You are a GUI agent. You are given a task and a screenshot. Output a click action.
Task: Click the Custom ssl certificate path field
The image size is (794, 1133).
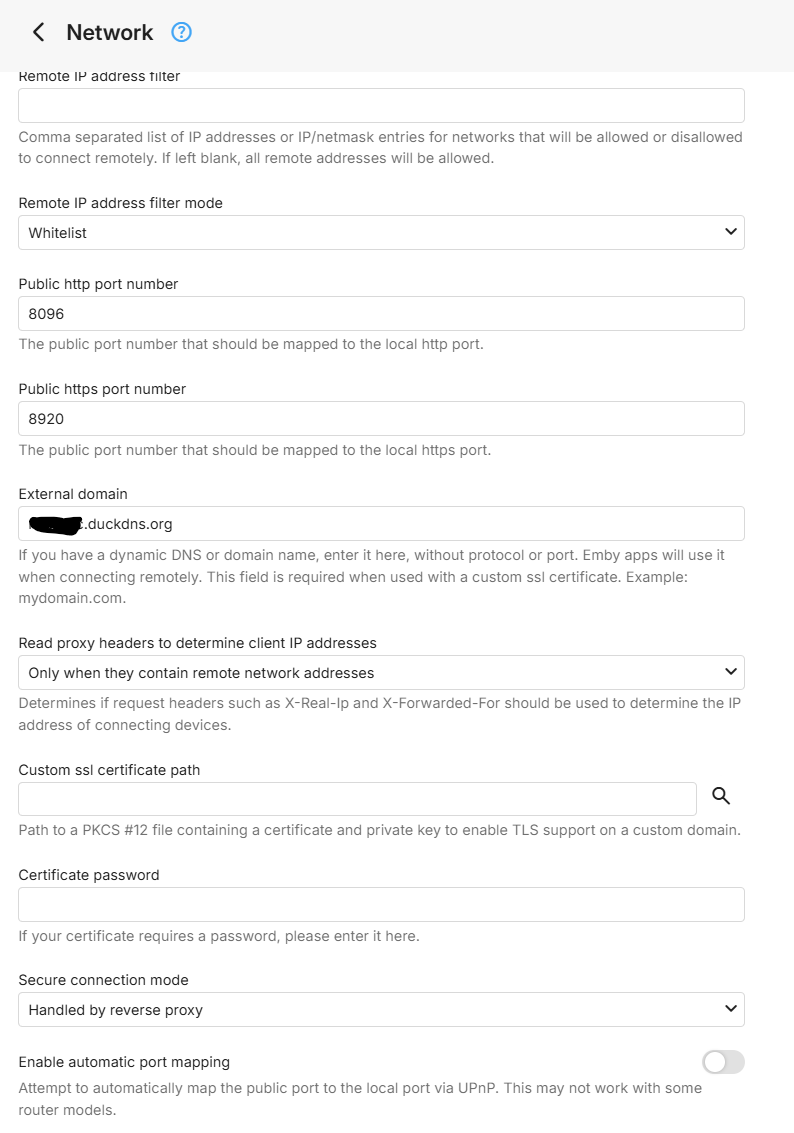357,799
